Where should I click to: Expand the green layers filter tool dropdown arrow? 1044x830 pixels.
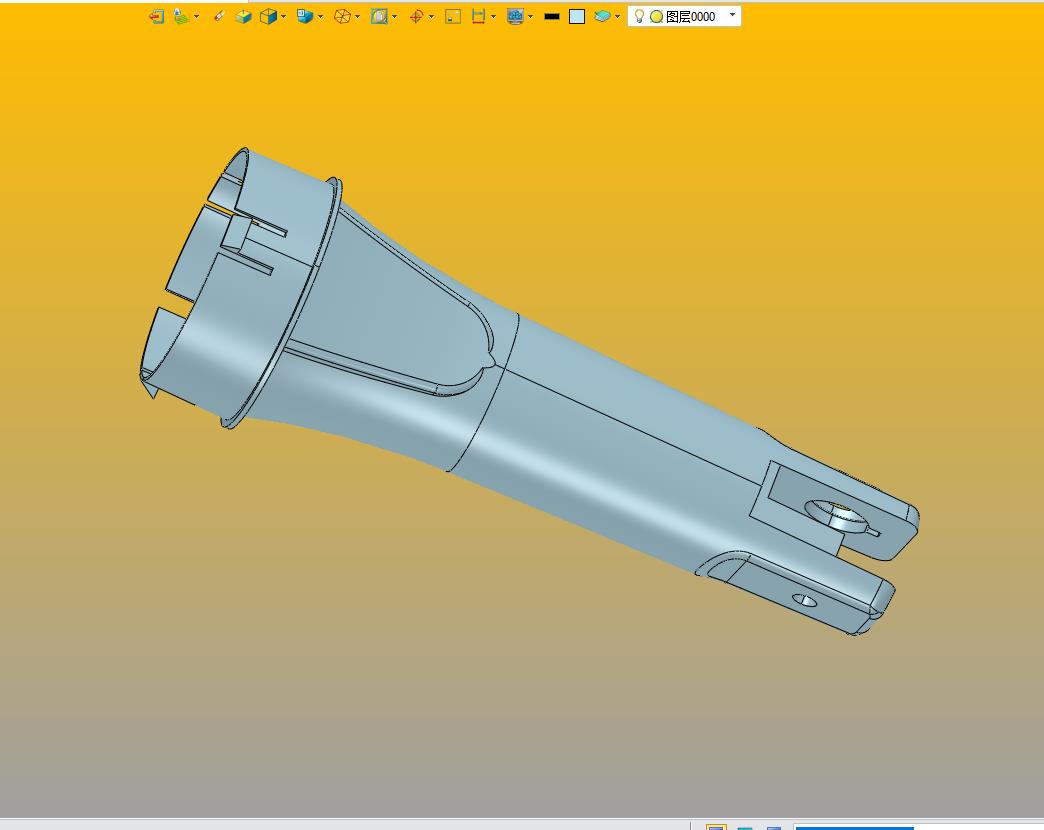(x=196, y=17)
